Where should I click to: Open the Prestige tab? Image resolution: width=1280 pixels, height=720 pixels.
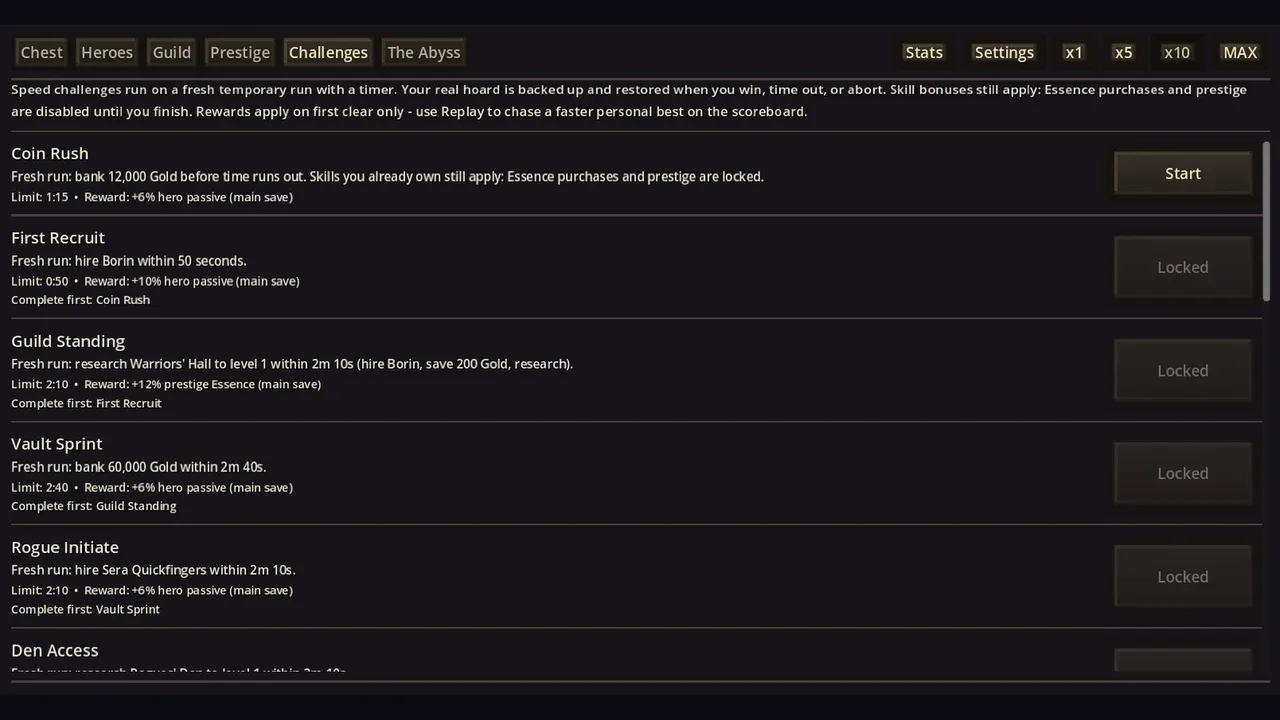[x=240, y=52]
